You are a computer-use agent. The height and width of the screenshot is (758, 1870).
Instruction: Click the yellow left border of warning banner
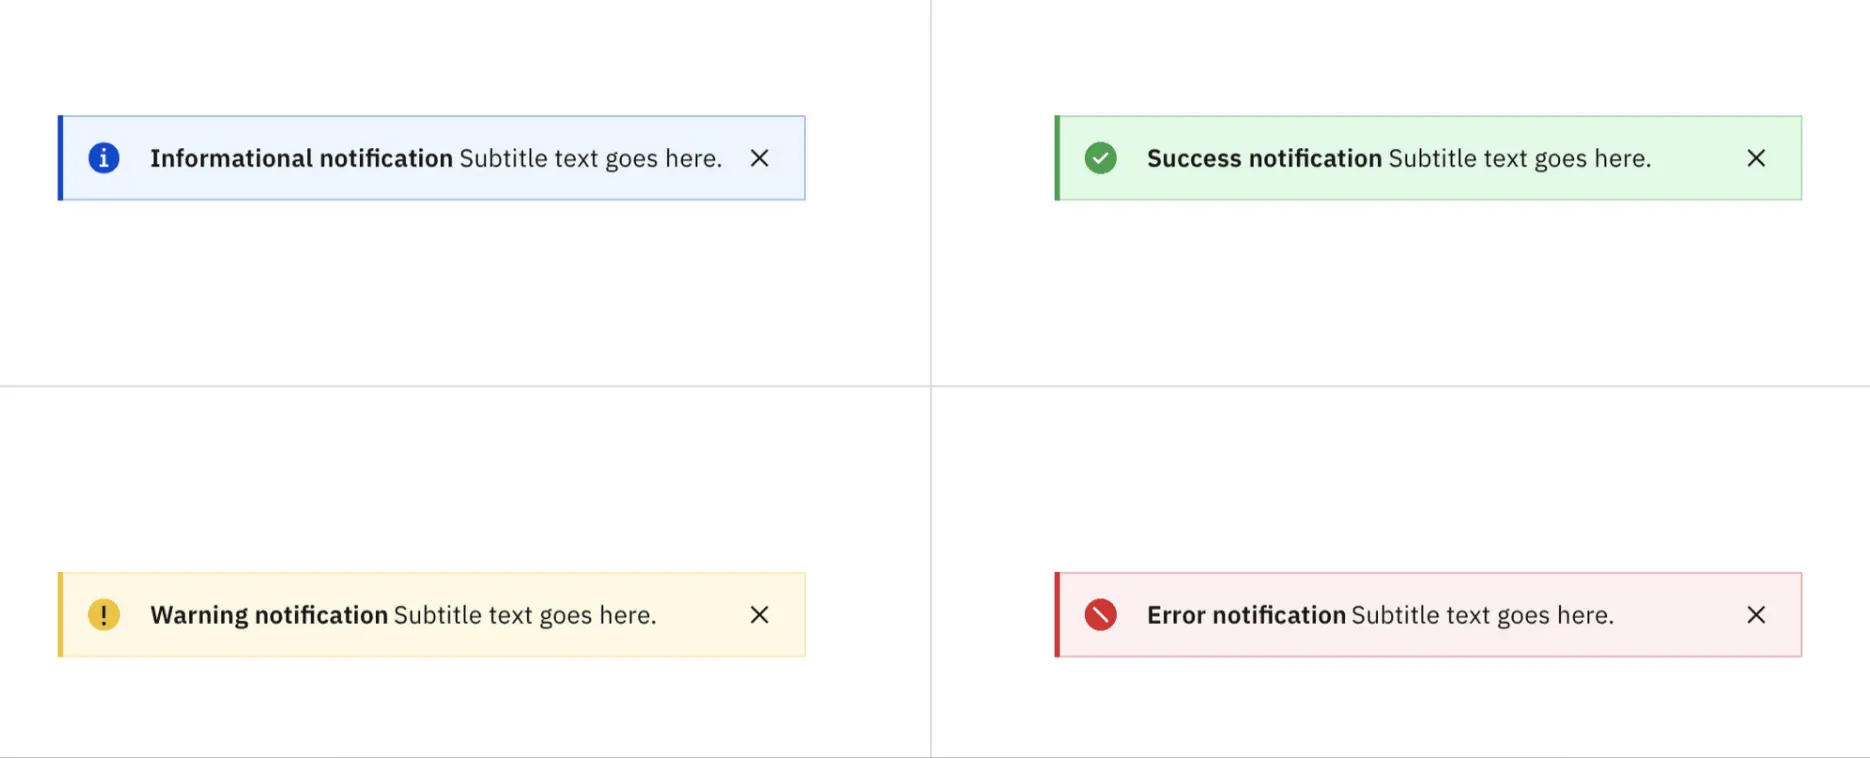(x=60, y=615)
